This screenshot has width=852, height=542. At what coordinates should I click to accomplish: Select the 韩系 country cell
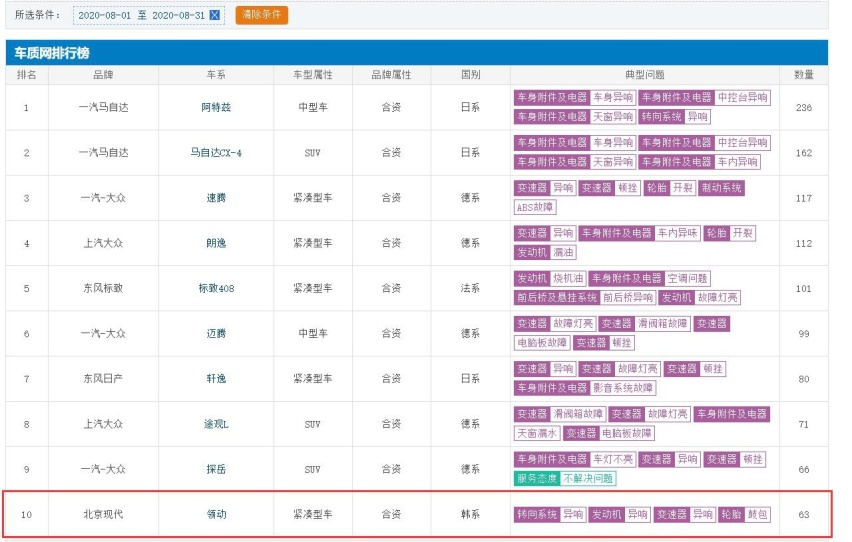coord(470,514)
